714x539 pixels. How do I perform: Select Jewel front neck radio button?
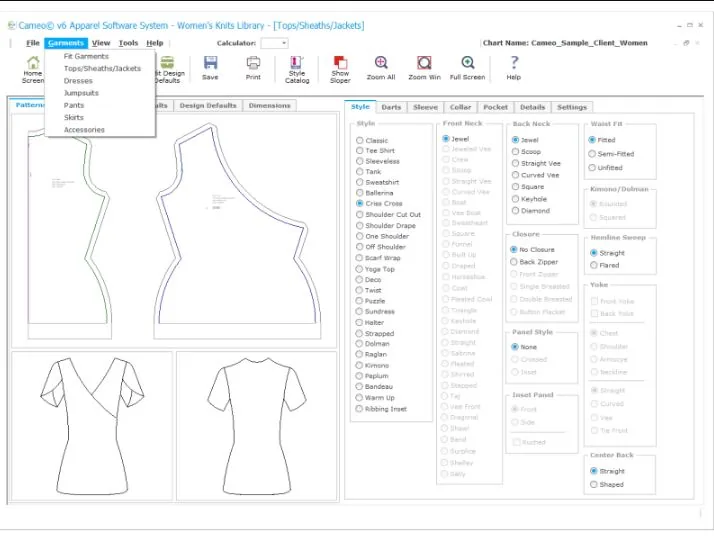tap(446, 138)
